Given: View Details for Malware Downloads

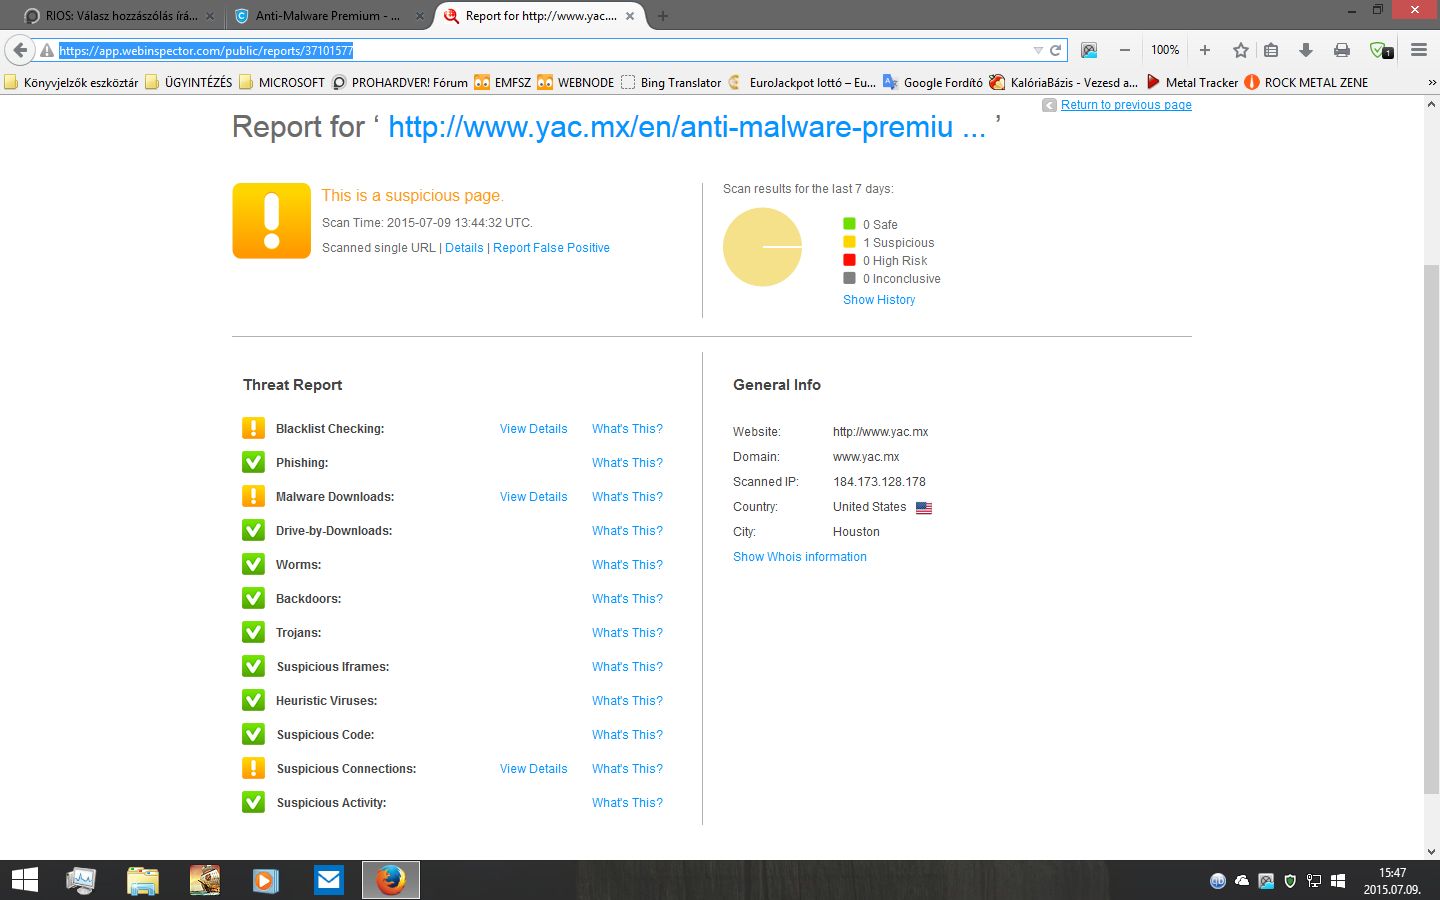Looking at the screenshot, I should point(534,497).
